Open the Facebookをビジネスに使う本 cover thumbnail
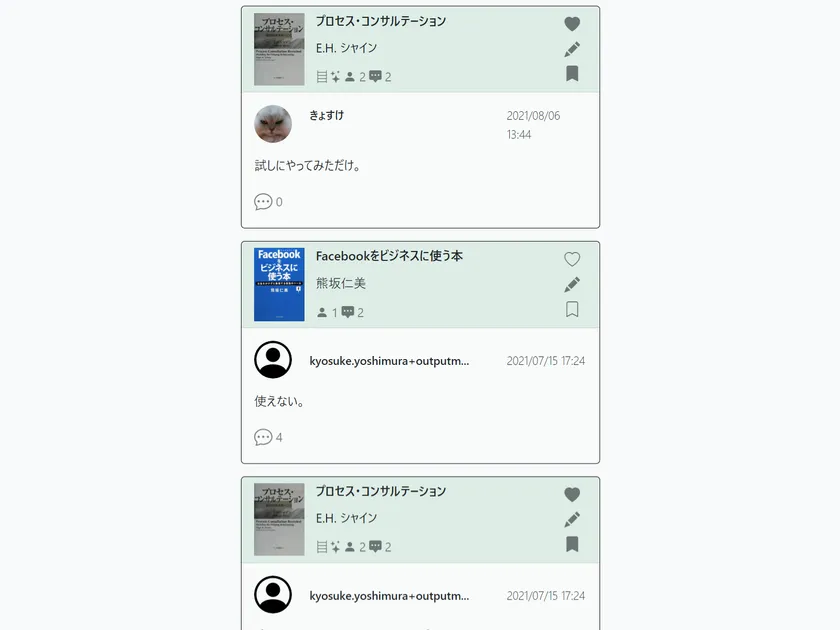 coord(279,284)
